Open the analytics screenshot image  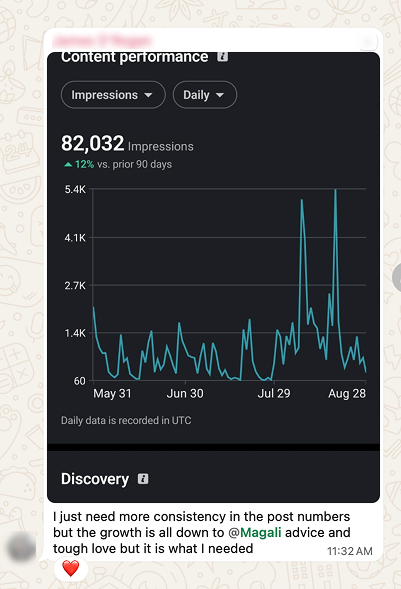(x=213, y=277)
